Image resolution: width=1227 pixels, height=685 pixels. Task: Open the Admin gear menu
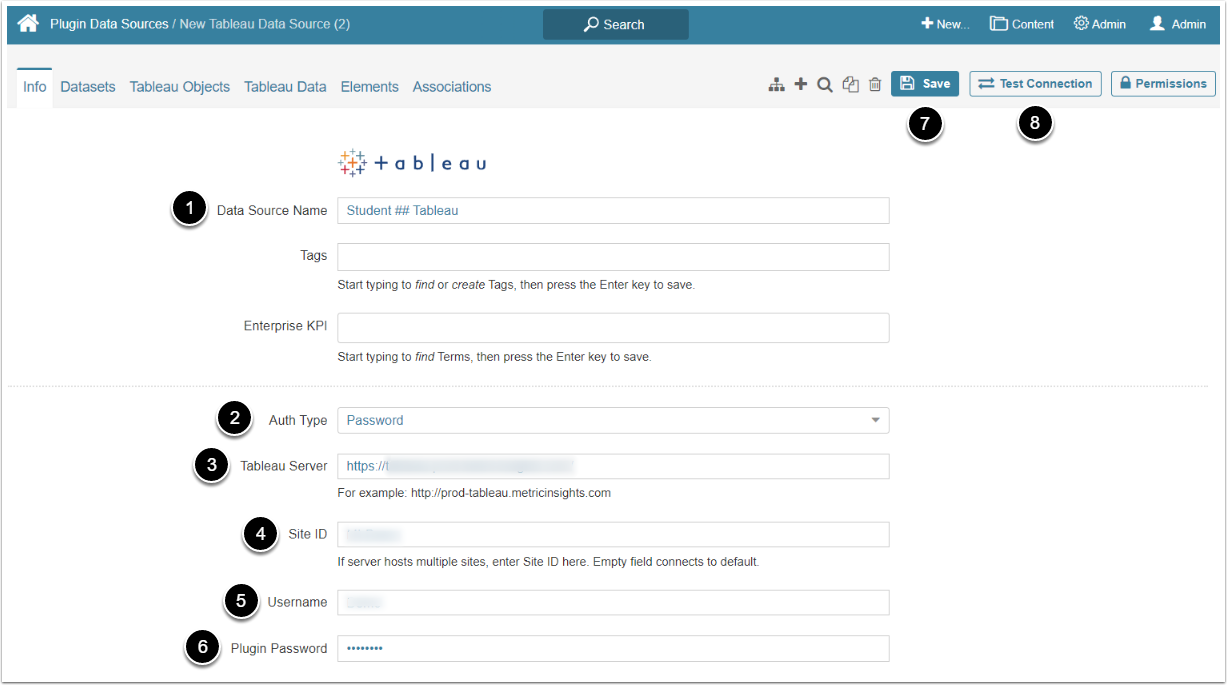(1099, 24)
